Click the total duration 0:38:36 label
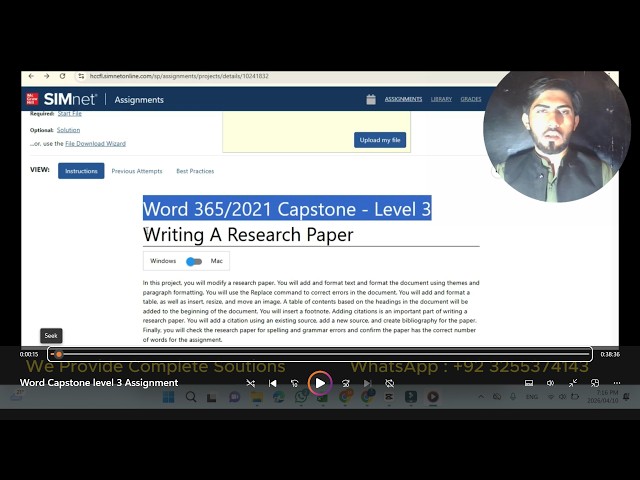The image size is (640, 480). (x=610, y=354)
